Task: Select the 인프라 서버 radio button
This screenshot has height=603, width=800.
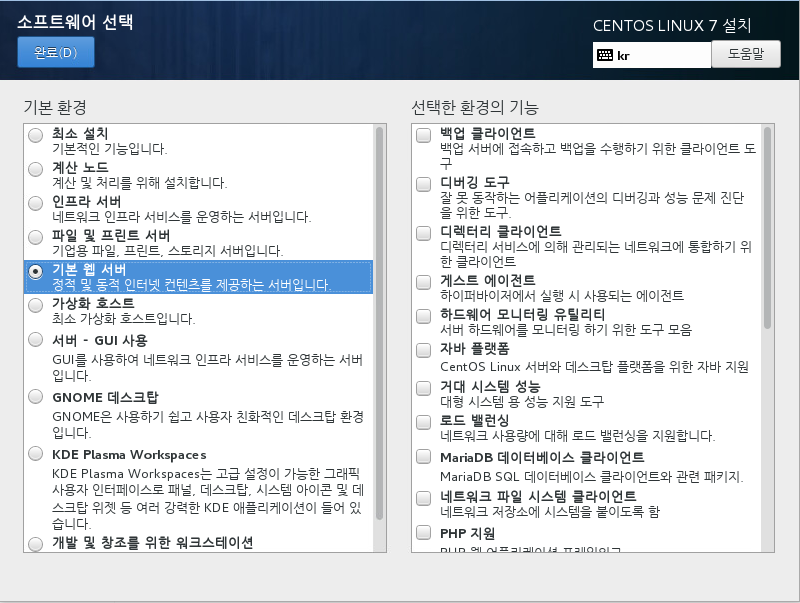Action: [35, 203]
